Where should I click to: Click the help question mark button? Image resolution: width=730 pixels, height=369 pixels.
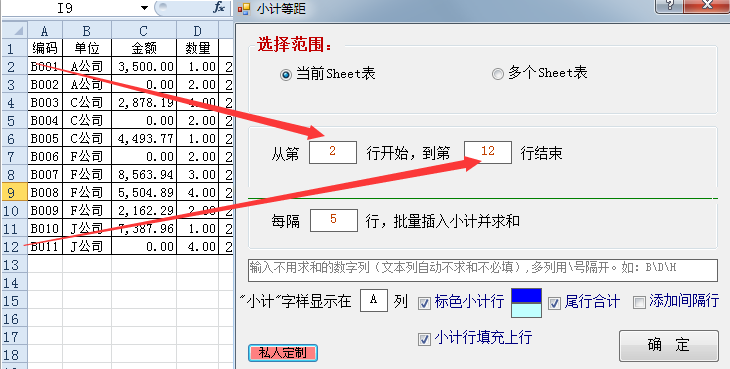point(670,6)
